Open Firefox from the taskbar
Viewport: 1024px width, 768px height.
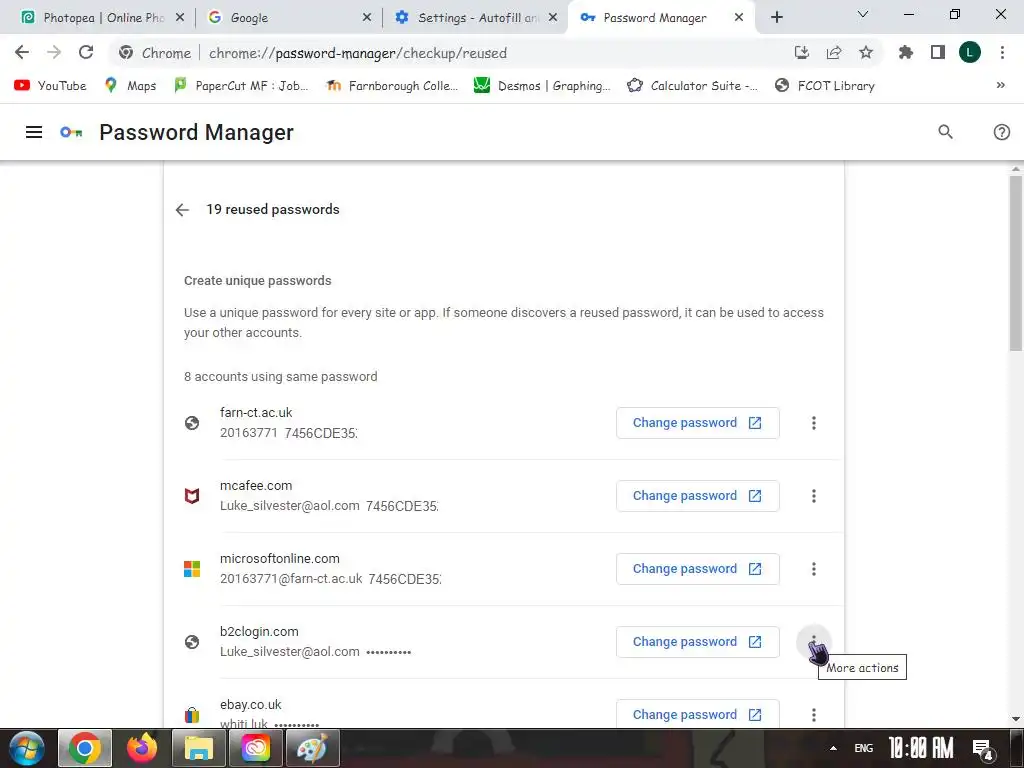142,748
